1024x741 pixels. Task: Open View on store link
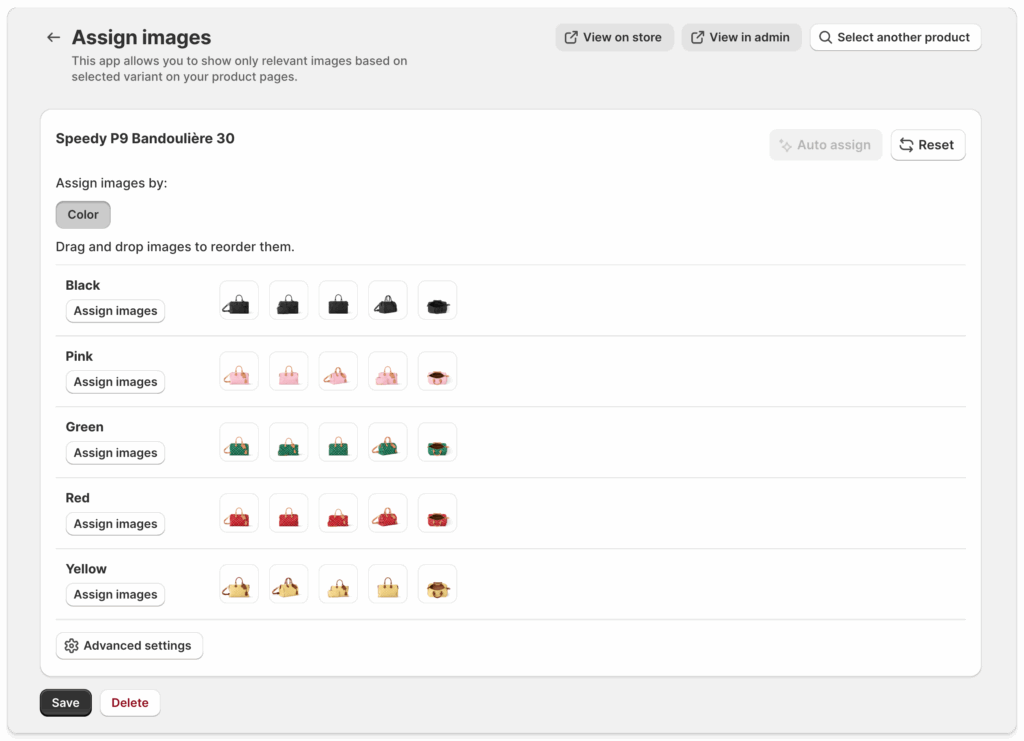614,37
